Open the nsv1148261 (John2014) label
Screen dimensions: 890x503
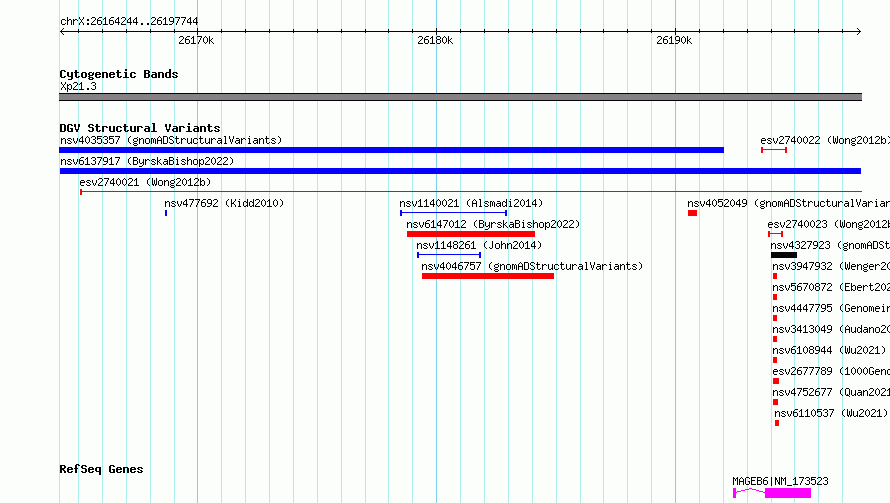[x=479, y=245]
